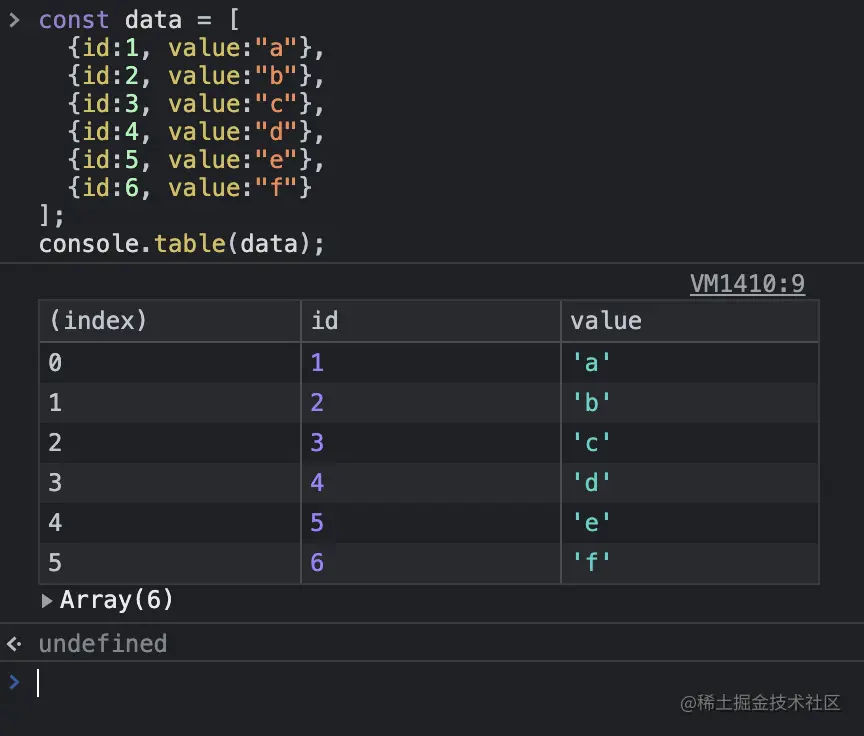
Task: Click the console.table(data) code line
Action: point(182,243)
